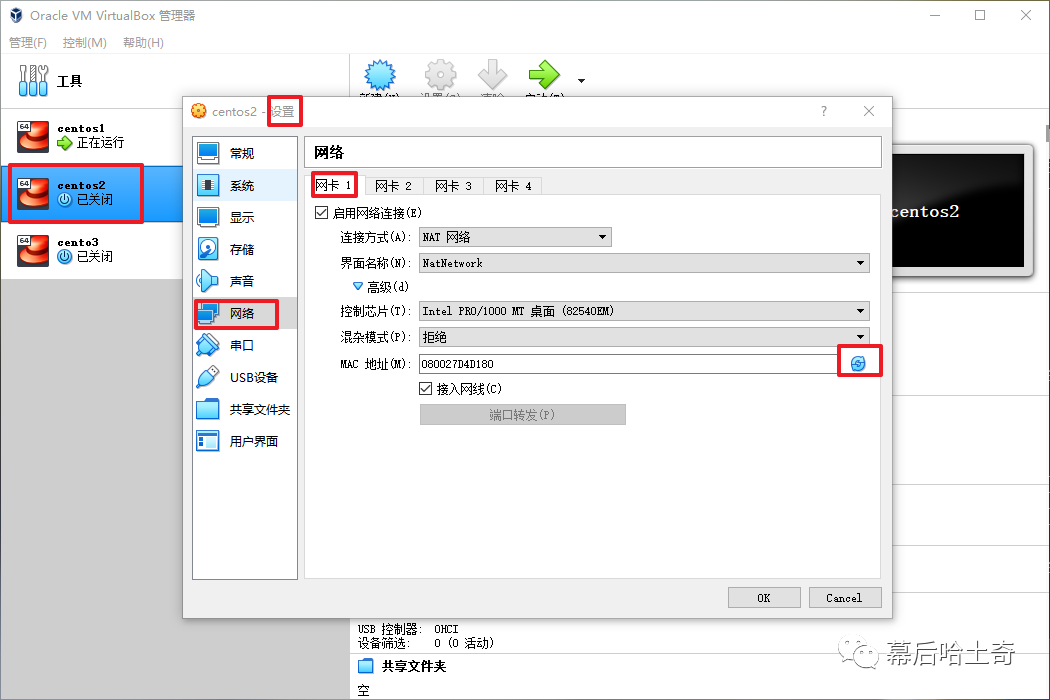
Task: Open the 共享文件夹 settings category
Action: click(258, 410)
